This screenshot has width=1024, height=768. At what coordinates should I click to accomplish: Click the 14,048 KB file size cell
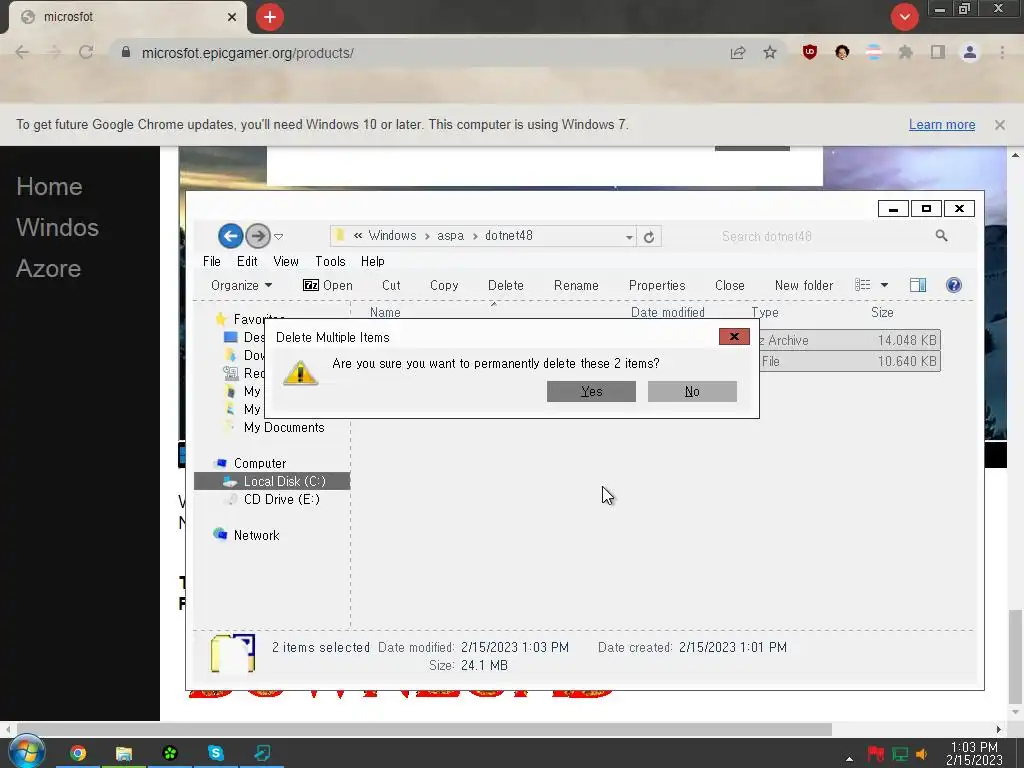(x=907, y=340)
